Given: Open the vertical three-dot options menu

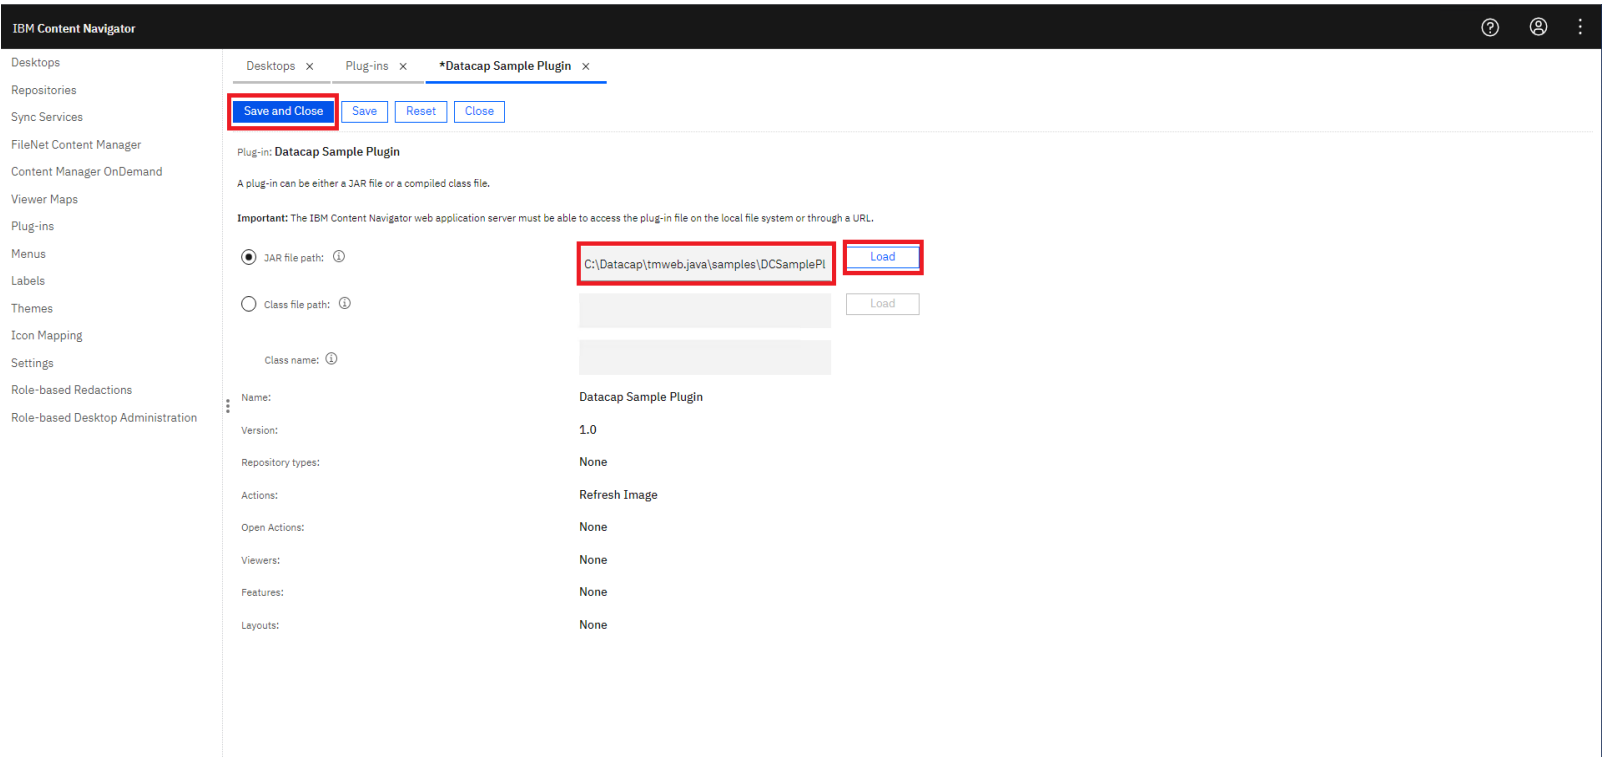Looking at the screenshot, I should tap(1580, 28).
